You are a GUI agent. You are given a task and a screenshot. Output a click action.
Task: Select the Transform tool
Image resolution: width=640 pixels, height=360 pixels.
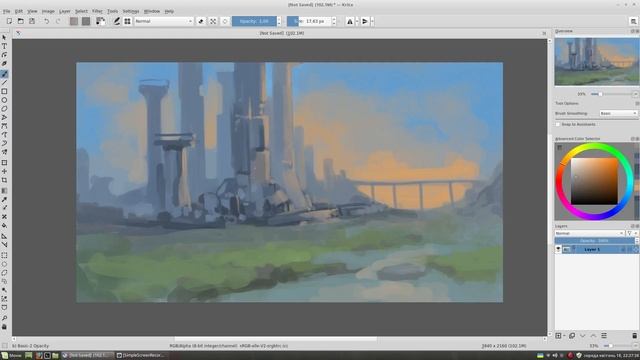click(4, 162)
